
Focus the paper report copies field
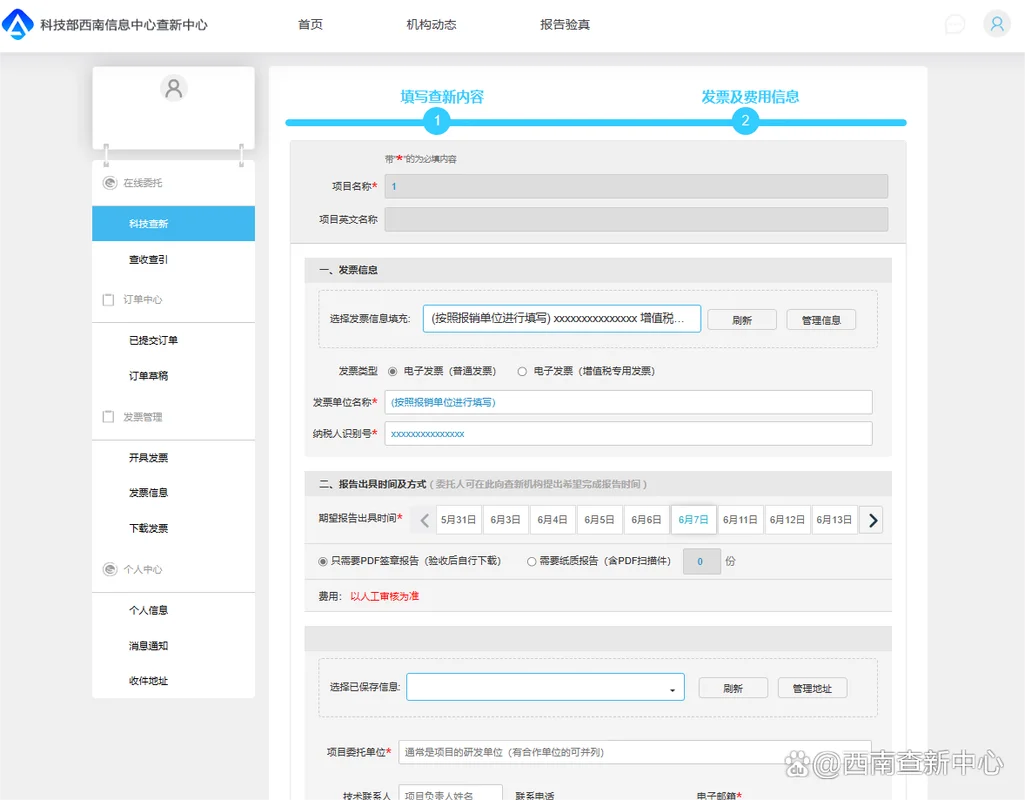click(x=701, y=561)
